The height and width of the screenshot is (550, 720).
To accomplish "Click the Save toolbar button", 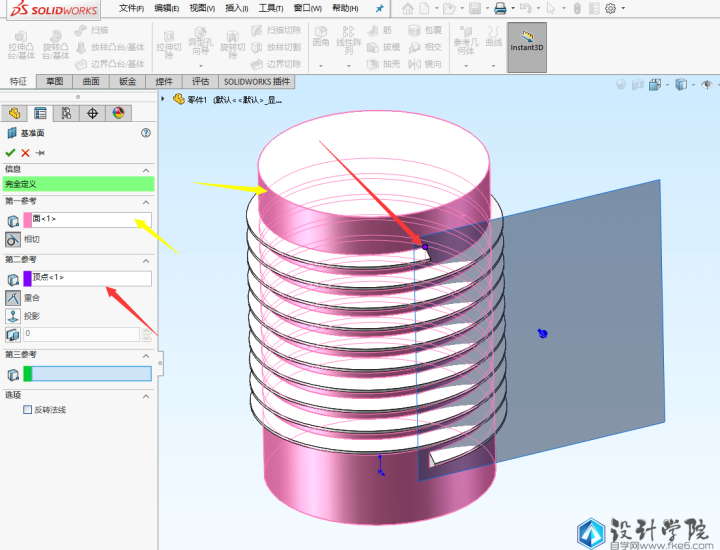I will click(474, 8).
